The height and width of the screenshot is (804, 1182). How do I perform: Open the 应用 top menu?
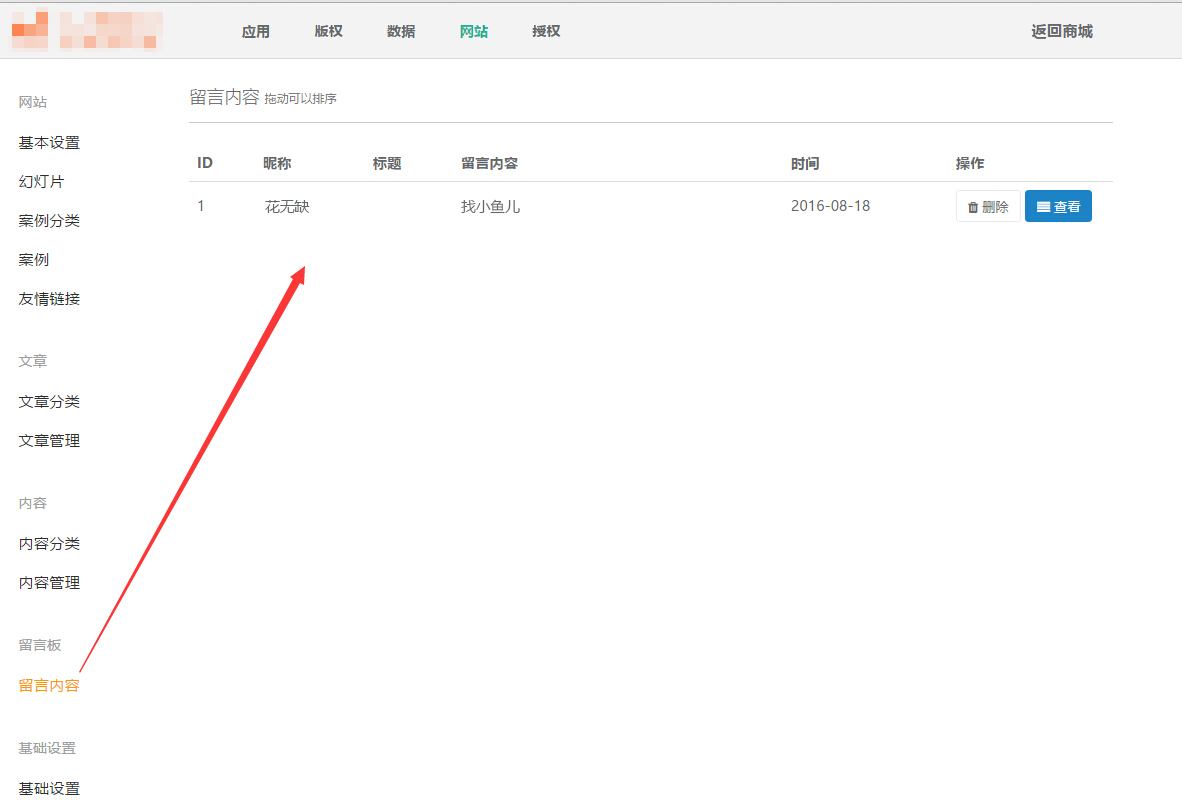click(256, 31)
